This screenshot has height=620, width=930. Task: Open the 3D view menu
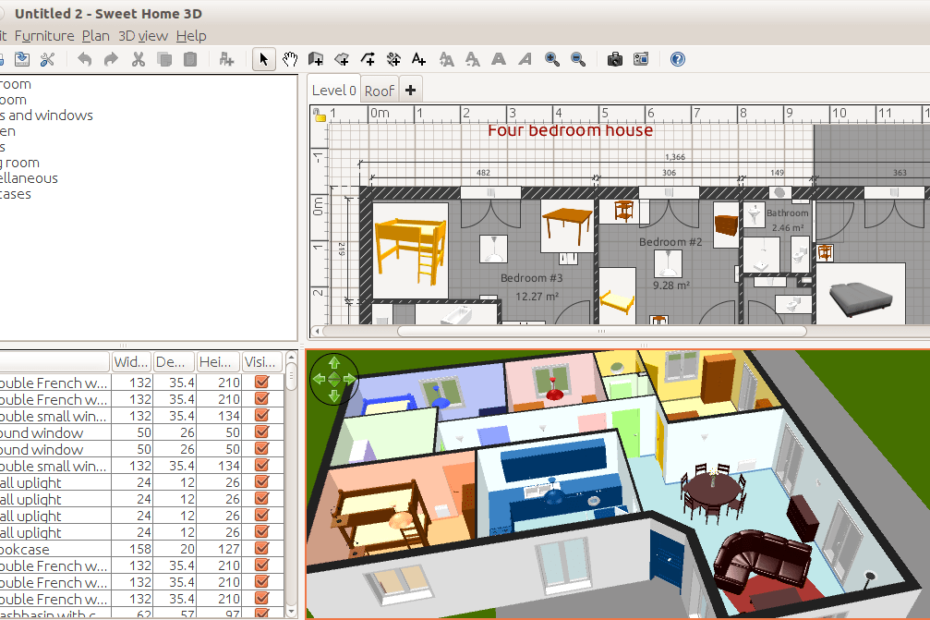point(143,36)
